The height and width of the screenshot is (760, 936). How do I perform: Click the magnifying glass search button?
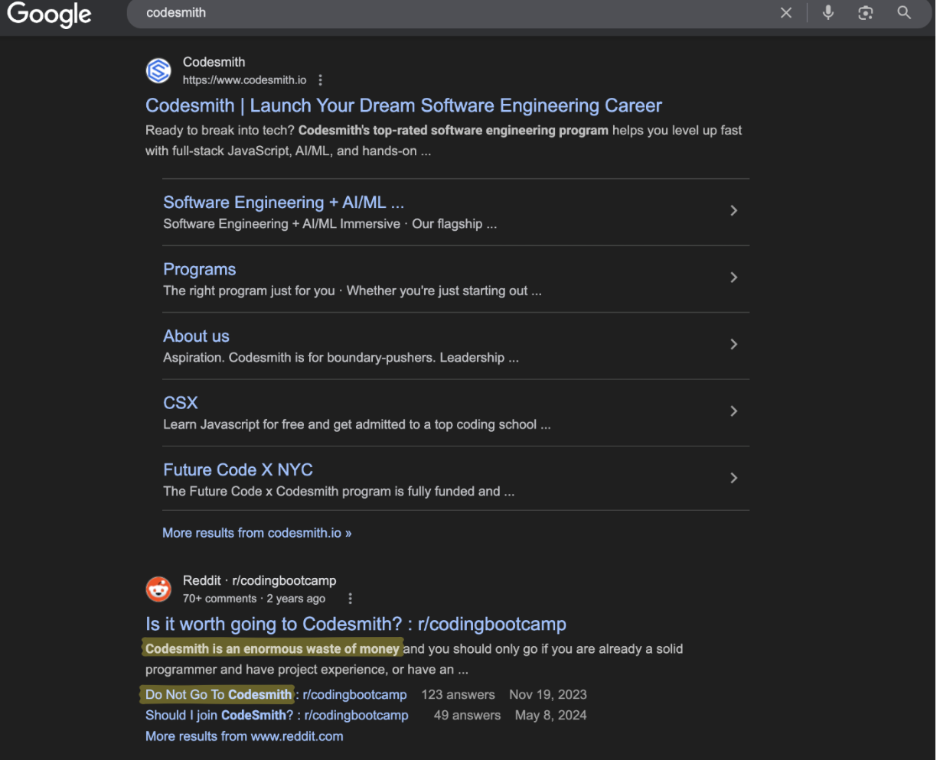(x=904, y=13)
